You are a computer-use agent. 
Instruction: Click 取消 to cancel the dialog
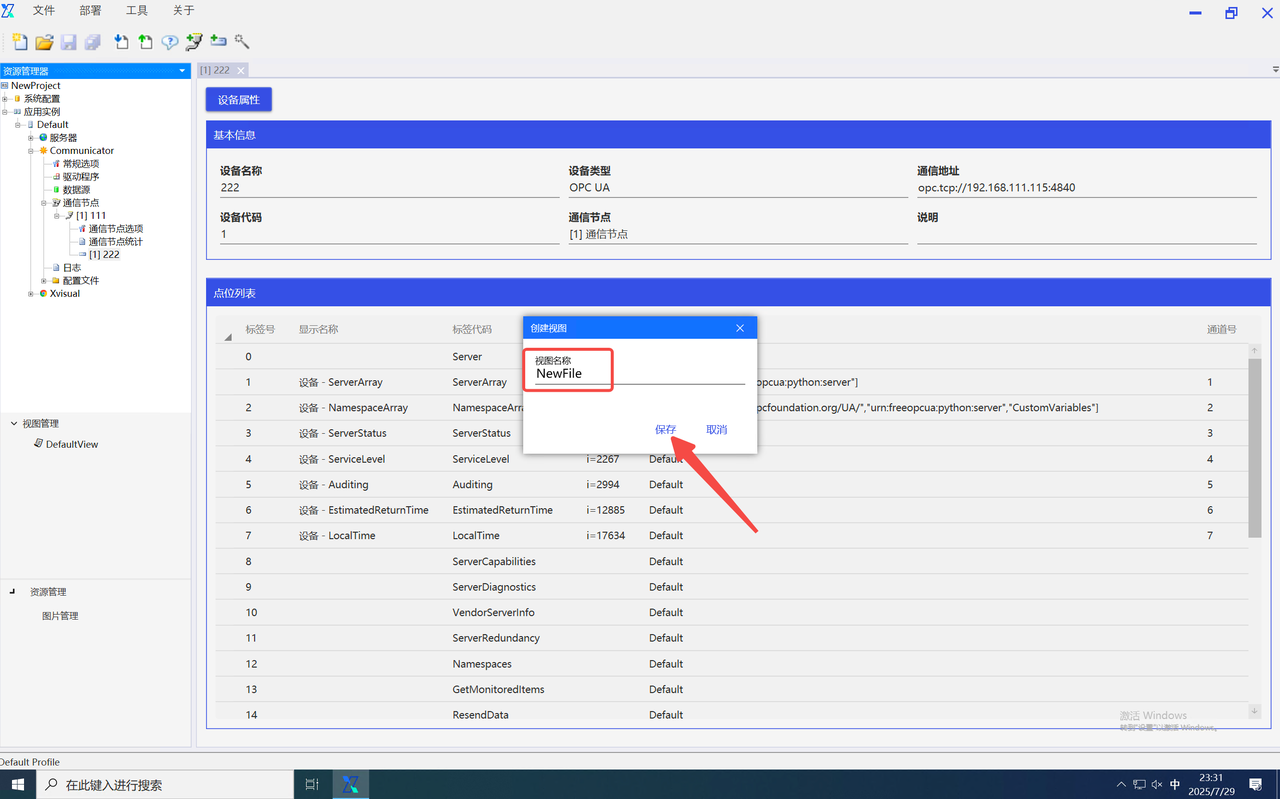[x=717, y=430]
